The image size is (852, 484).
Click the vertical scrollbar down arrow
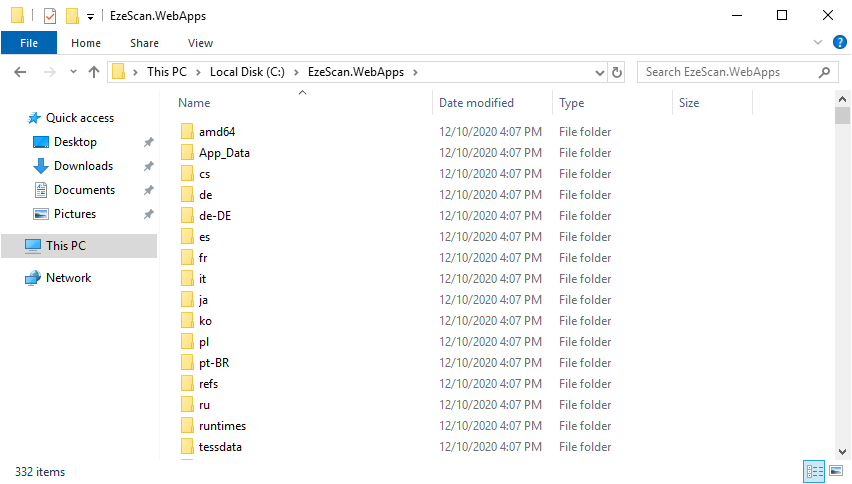(x=843, y=451)
